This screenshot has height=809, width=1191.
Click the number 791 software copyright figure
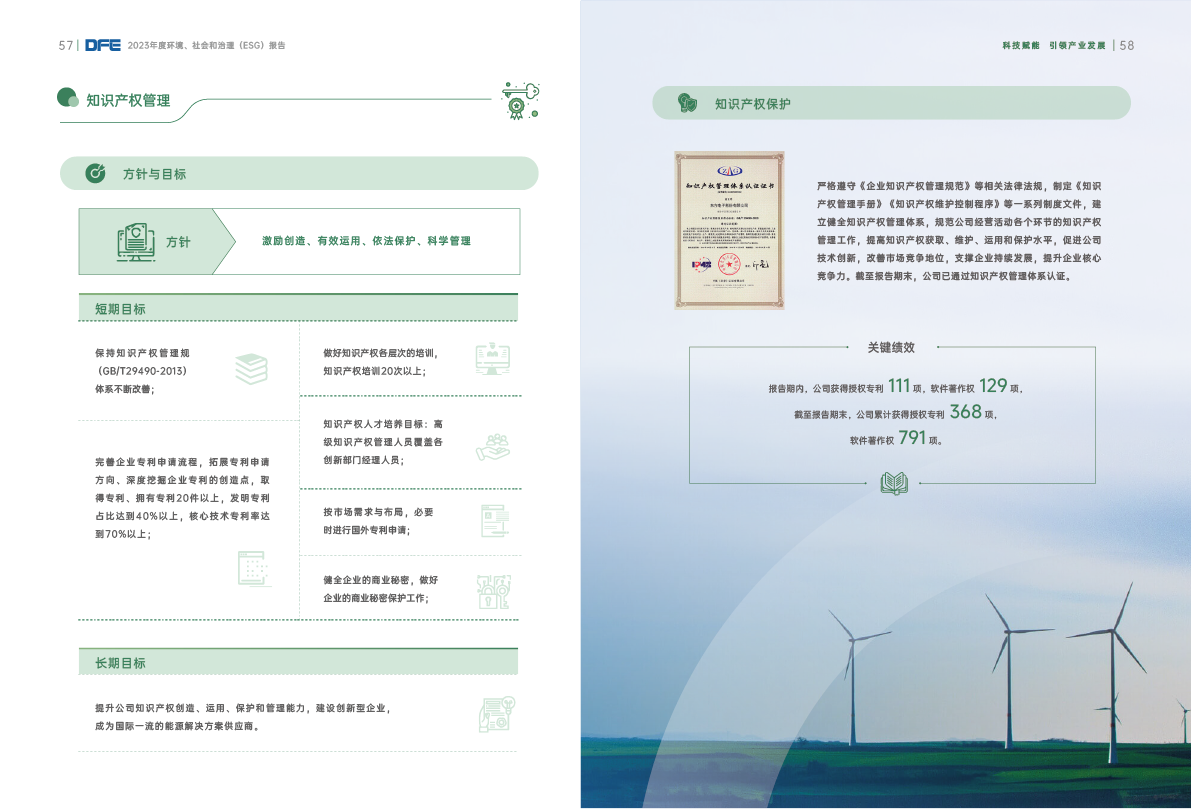pyautogui.click(x=911, y=438)
